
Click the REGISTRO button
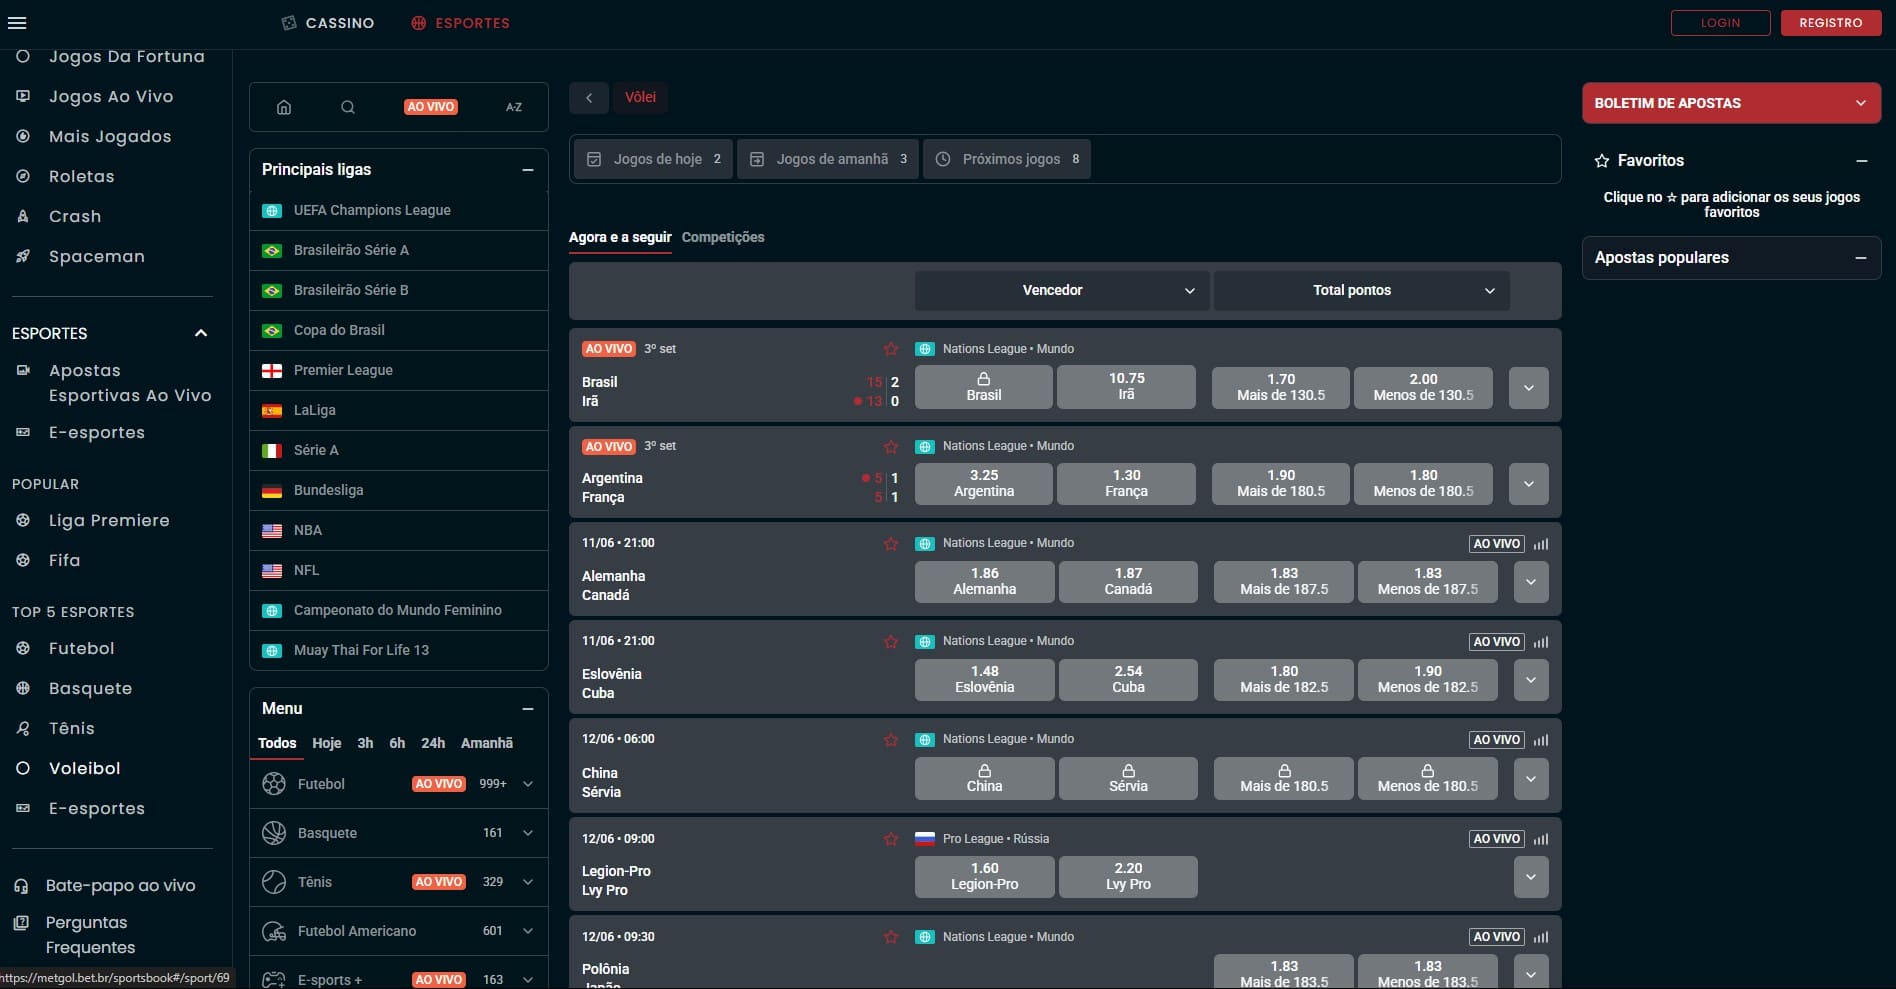(x=1830, y=23)
